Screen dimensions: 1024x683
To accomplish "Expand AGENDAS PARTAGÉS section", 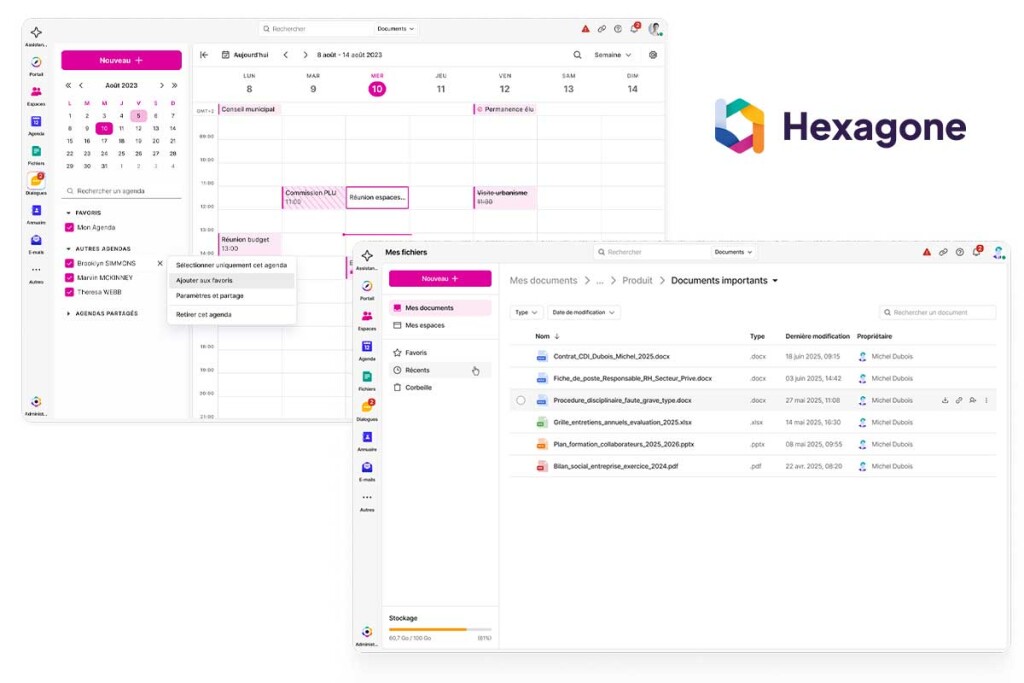I will point(69,313).
